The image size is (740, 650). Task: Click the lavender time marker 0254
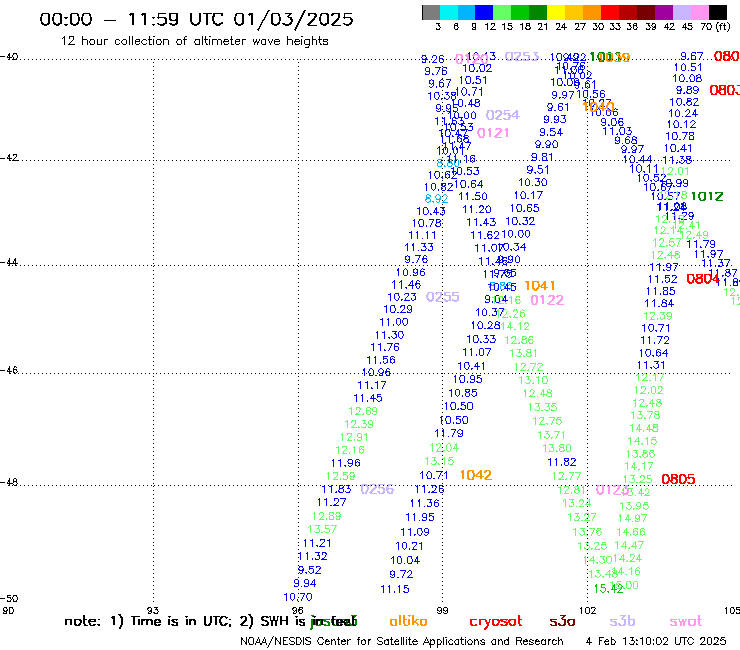point(503,115)
